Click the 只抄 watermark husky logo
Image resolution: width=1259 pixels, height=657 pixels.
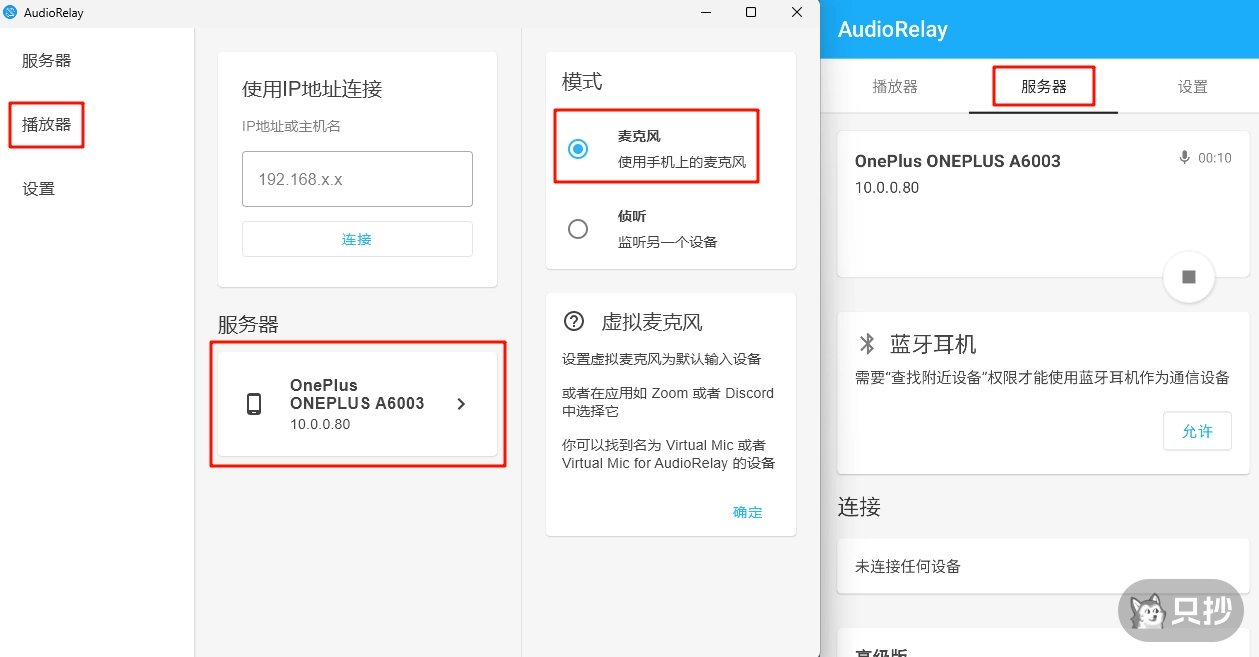pos(1146,610)
